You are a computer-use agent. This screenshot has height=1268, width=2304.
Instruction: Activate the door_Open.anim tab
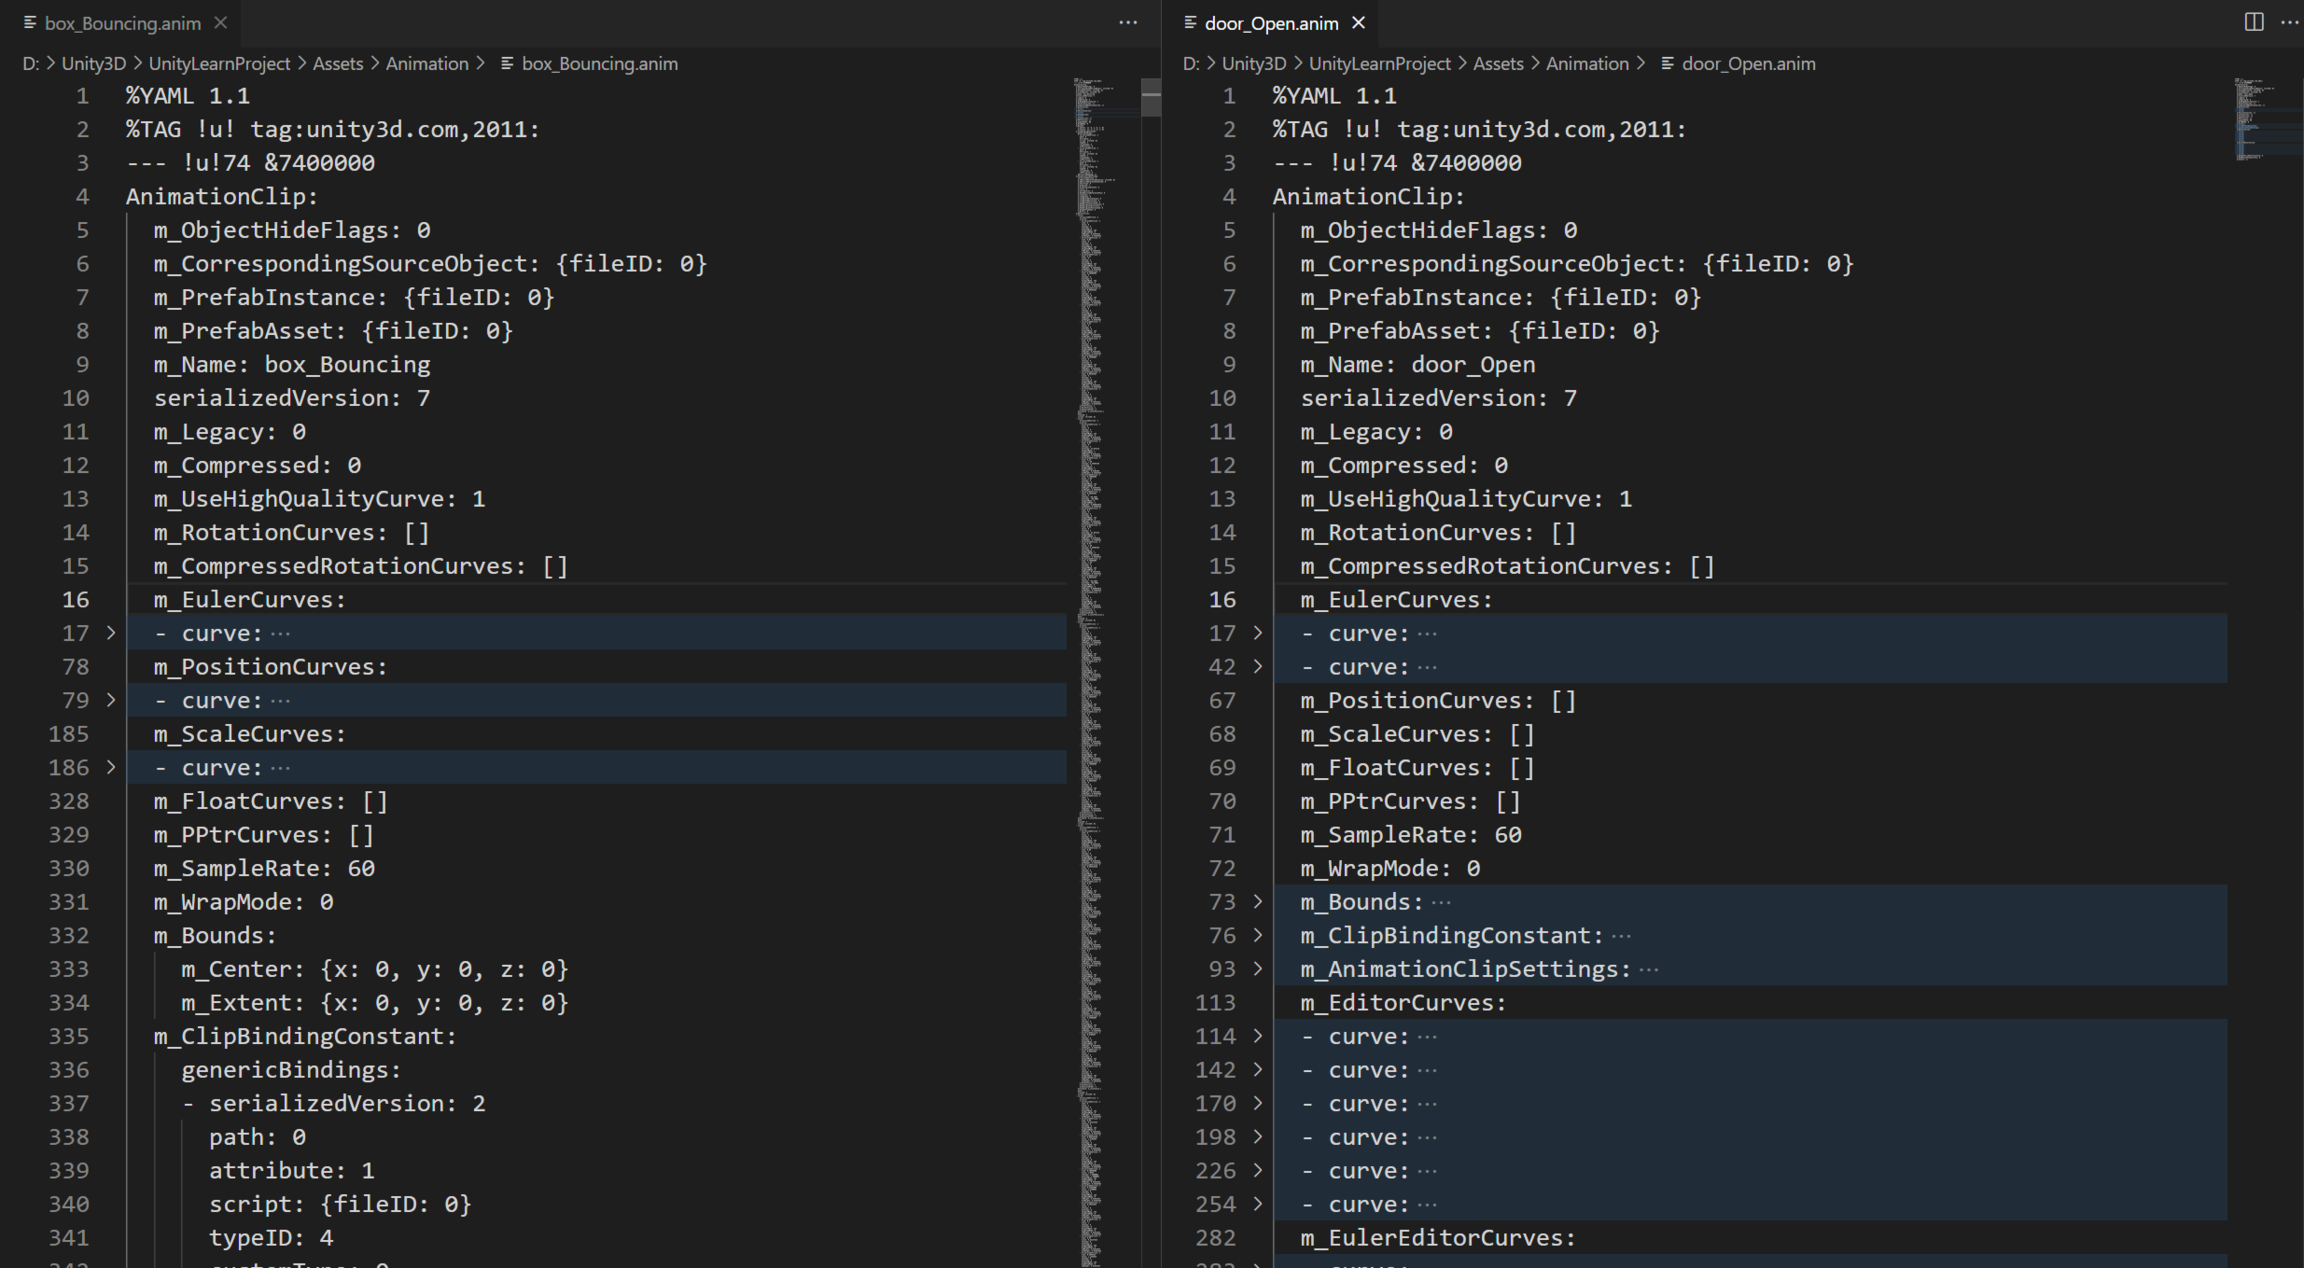coord(1270,23)
